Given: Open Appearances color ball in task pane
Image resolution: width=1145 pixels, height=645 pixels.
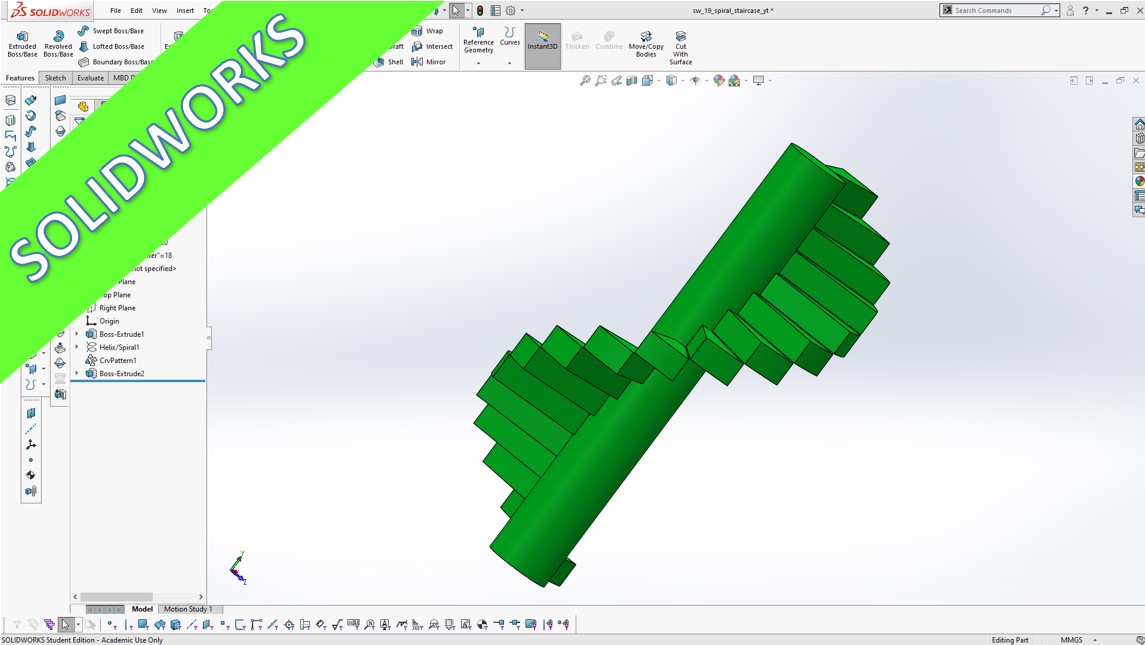Looking at the screenshot, I should [1139, 181].
